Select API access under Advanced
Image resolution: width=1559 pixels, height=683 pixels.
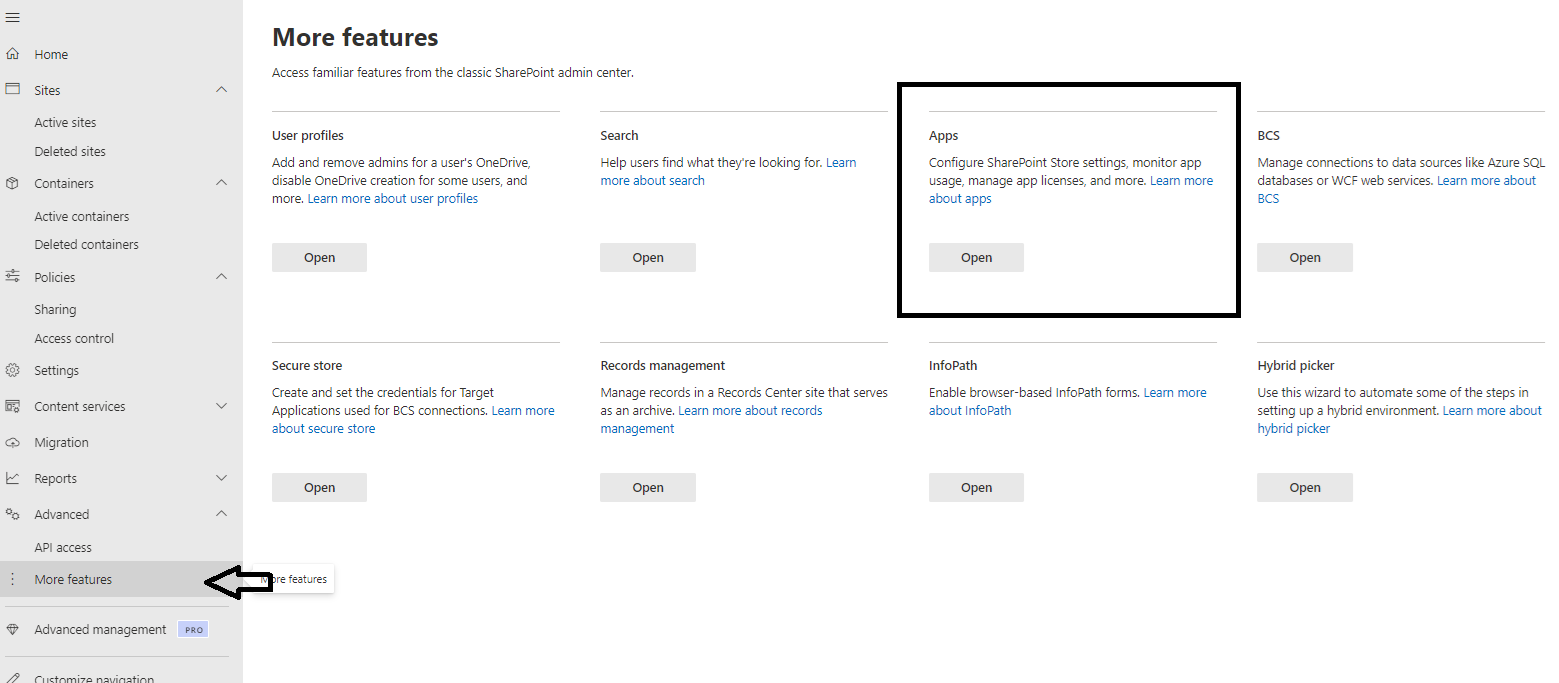tap(63, 547)
